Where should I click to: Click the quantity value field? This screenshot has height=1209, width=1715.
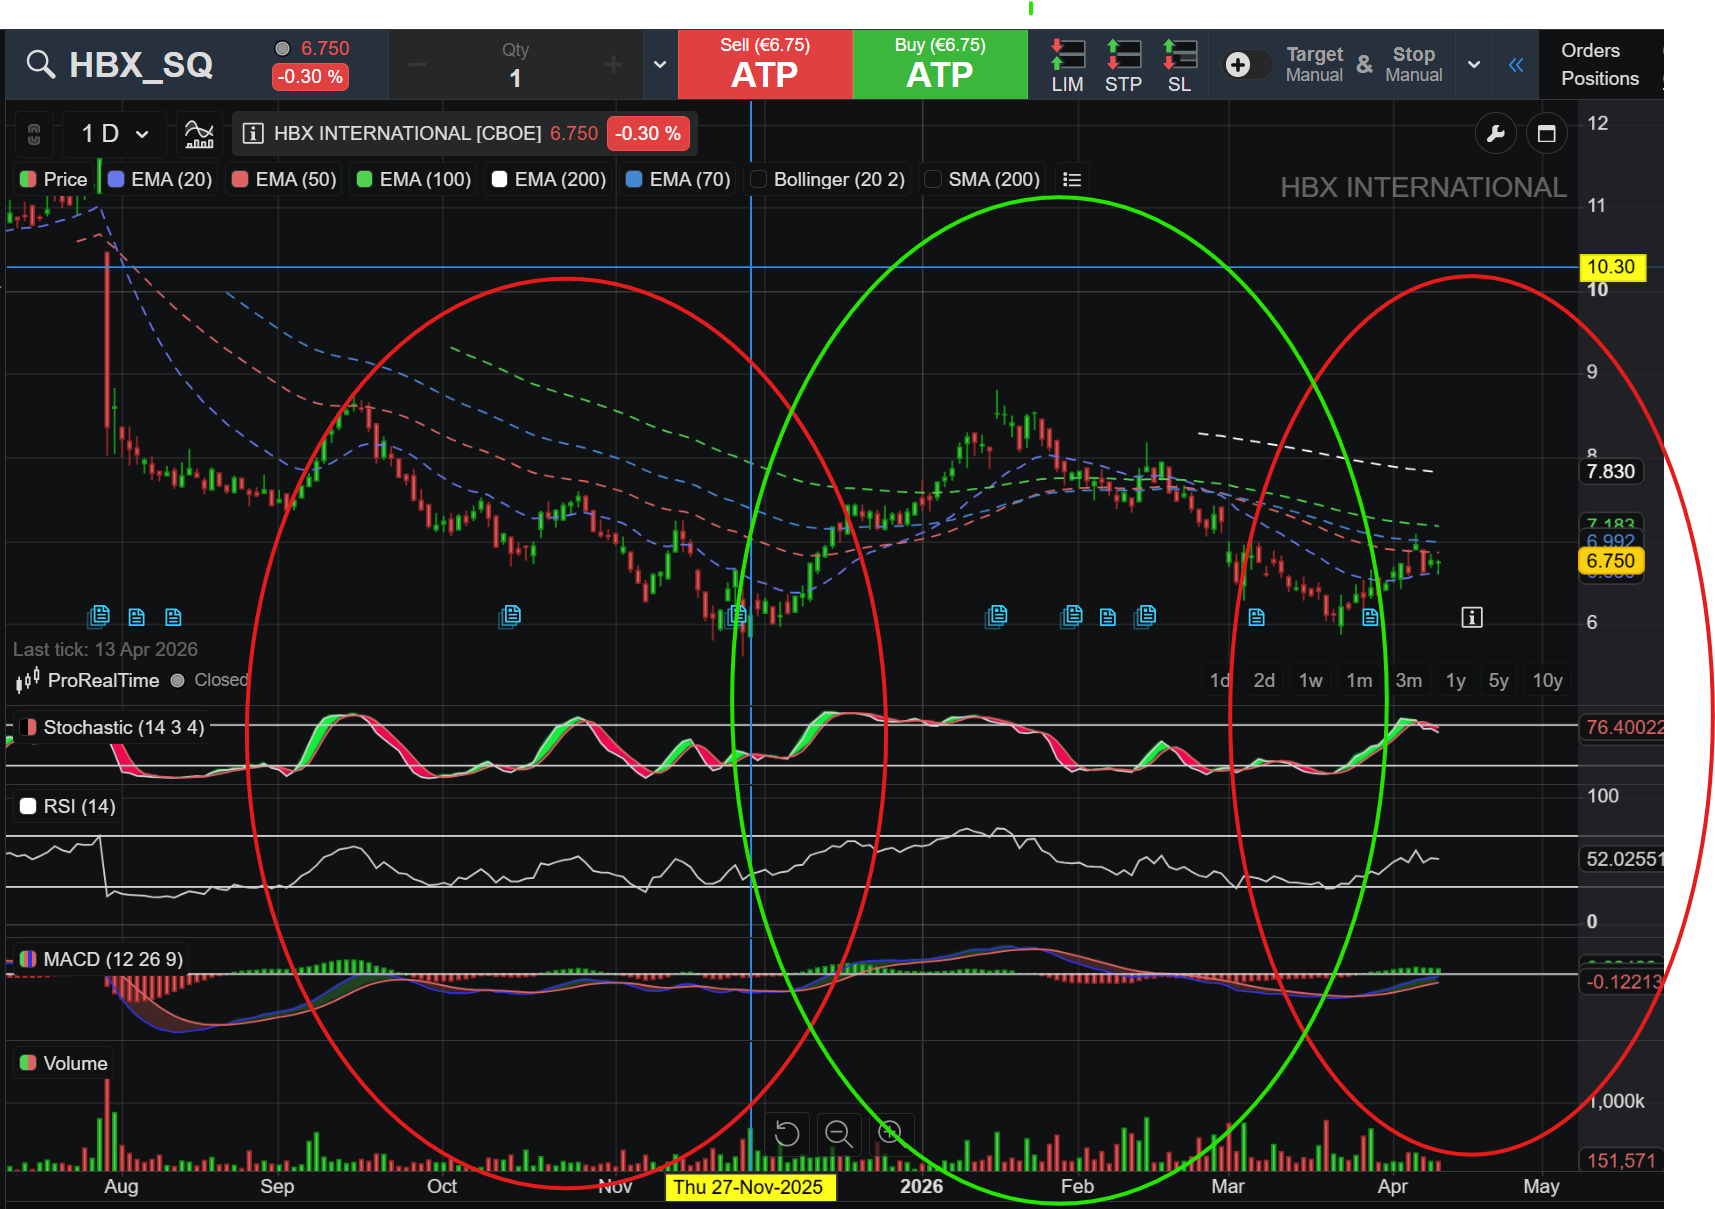pyautogui.click(x=515, y=78)
